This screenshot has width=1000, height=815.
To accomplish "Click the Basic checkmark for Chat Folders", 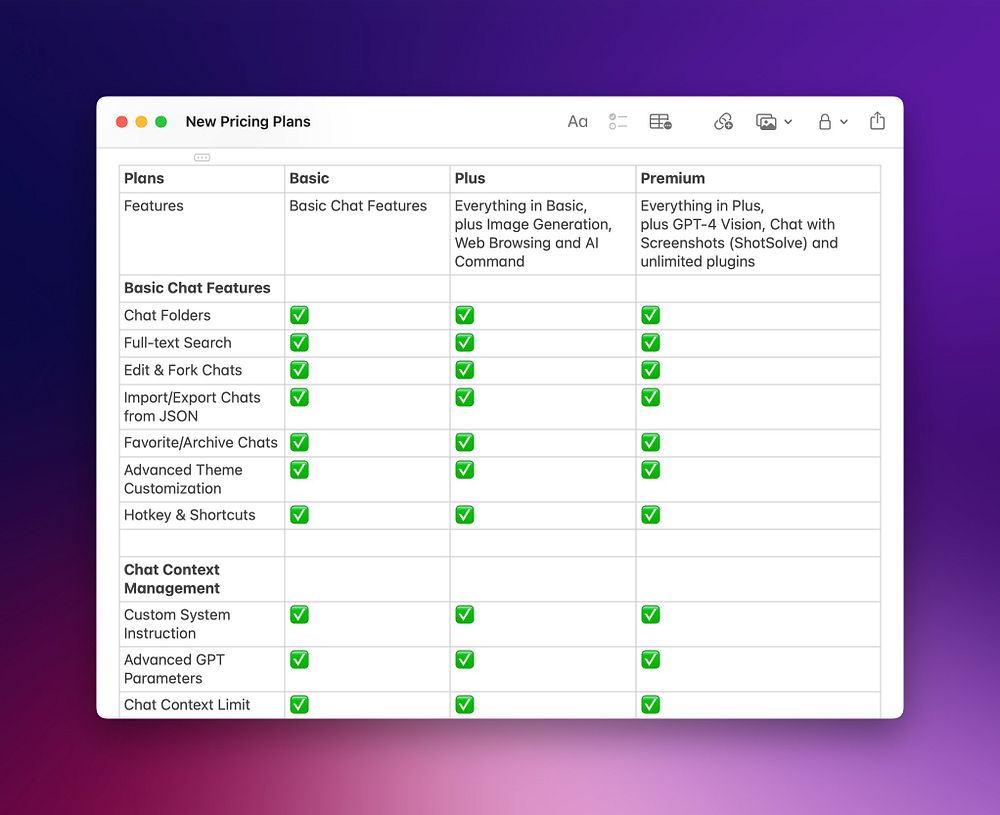I will (299, 315).
